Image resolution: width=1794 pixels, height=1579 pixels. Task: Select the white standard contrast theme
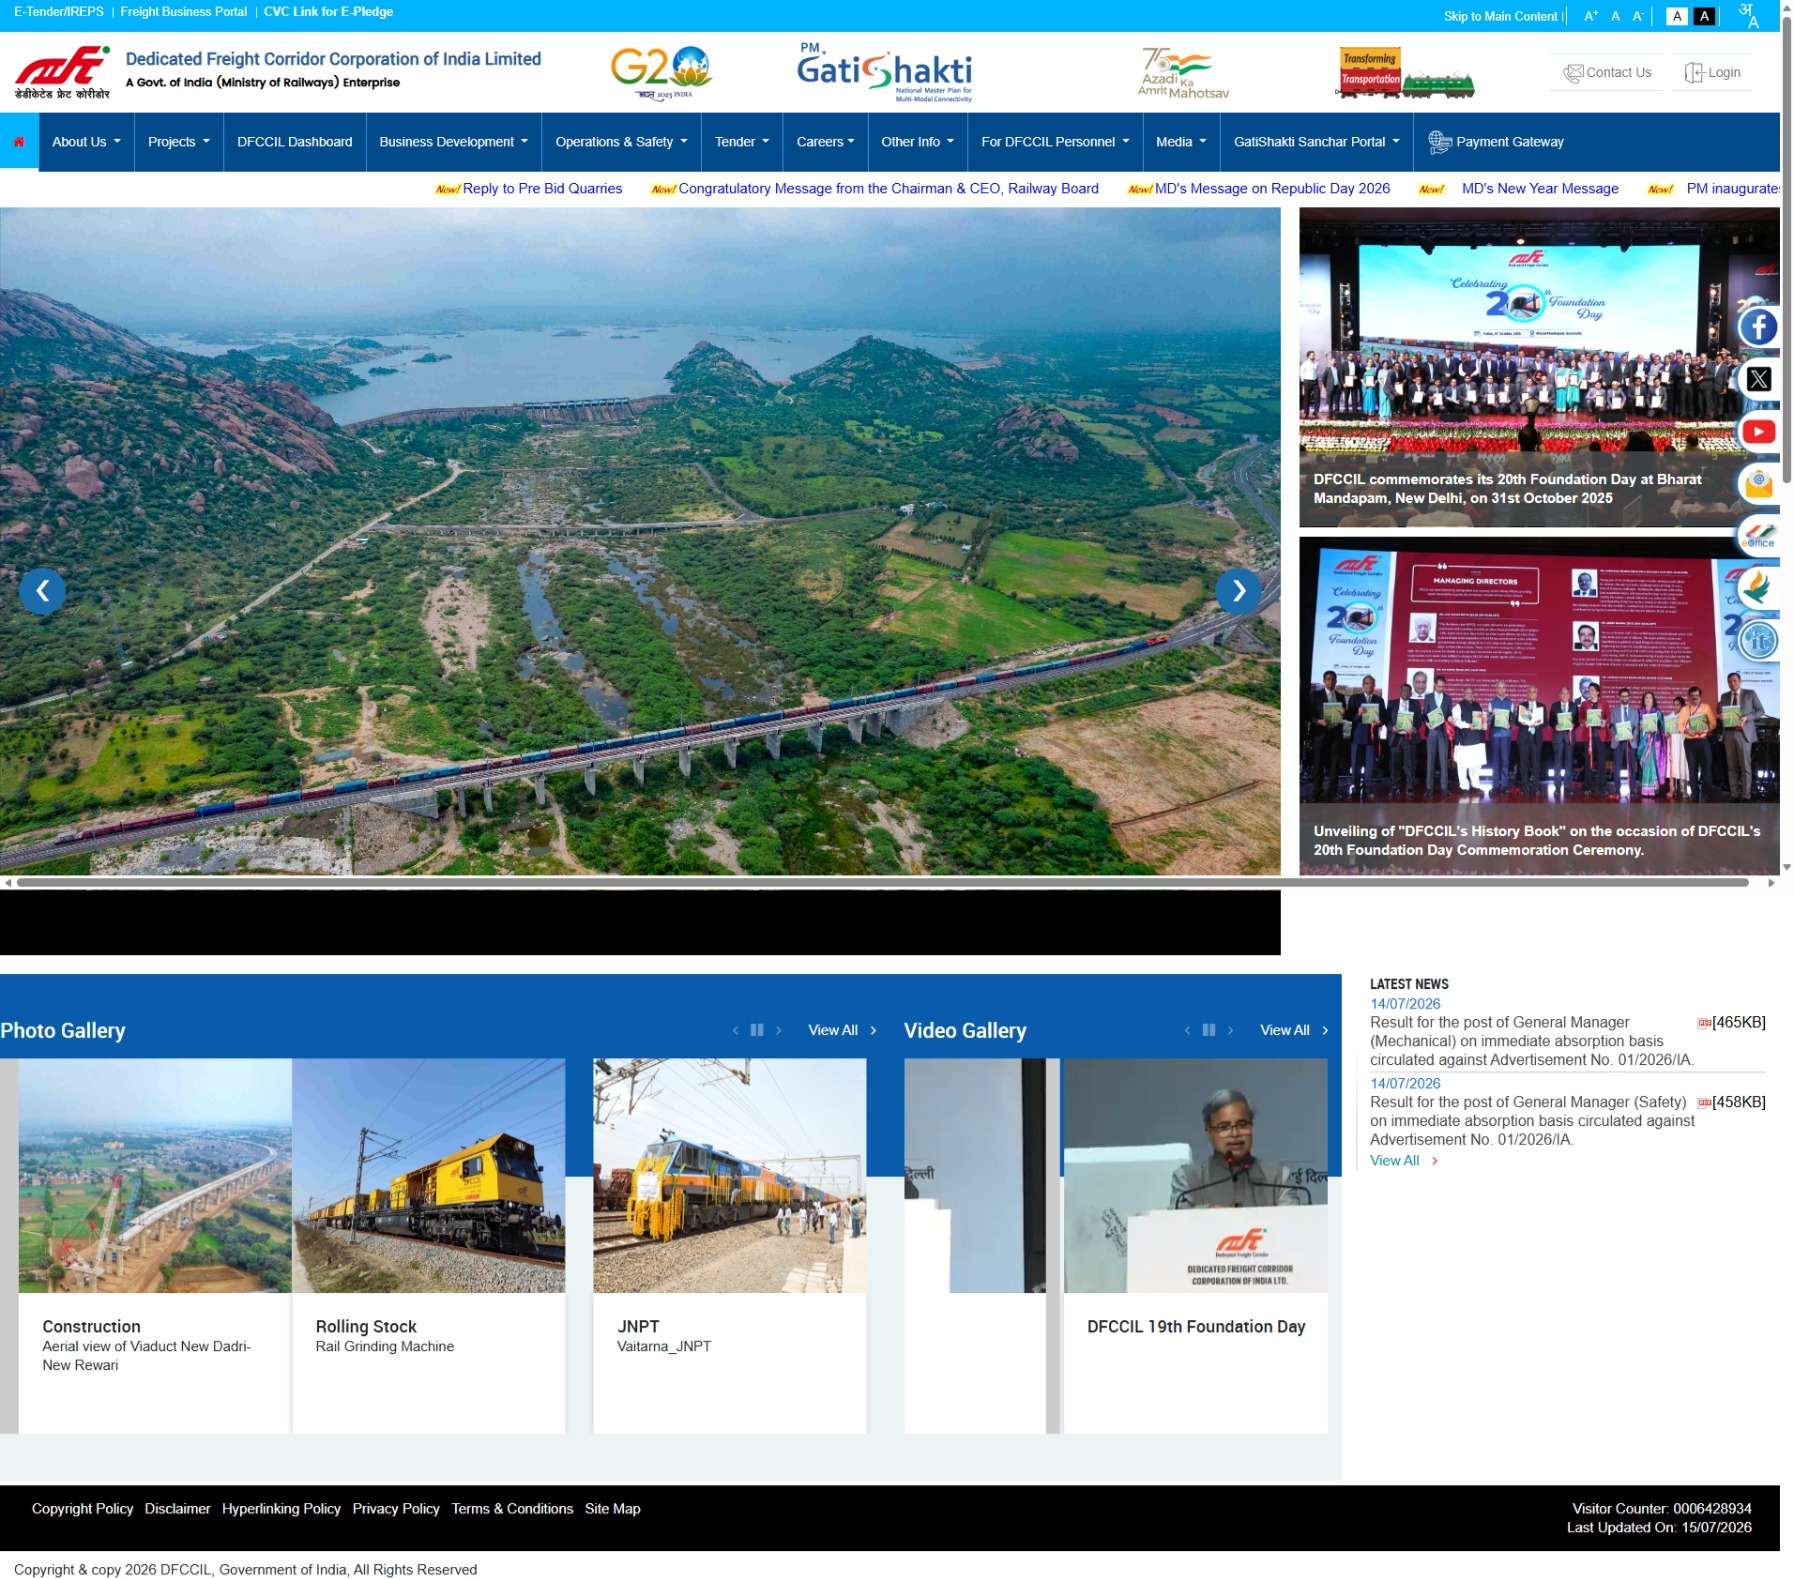(1677, 16)
